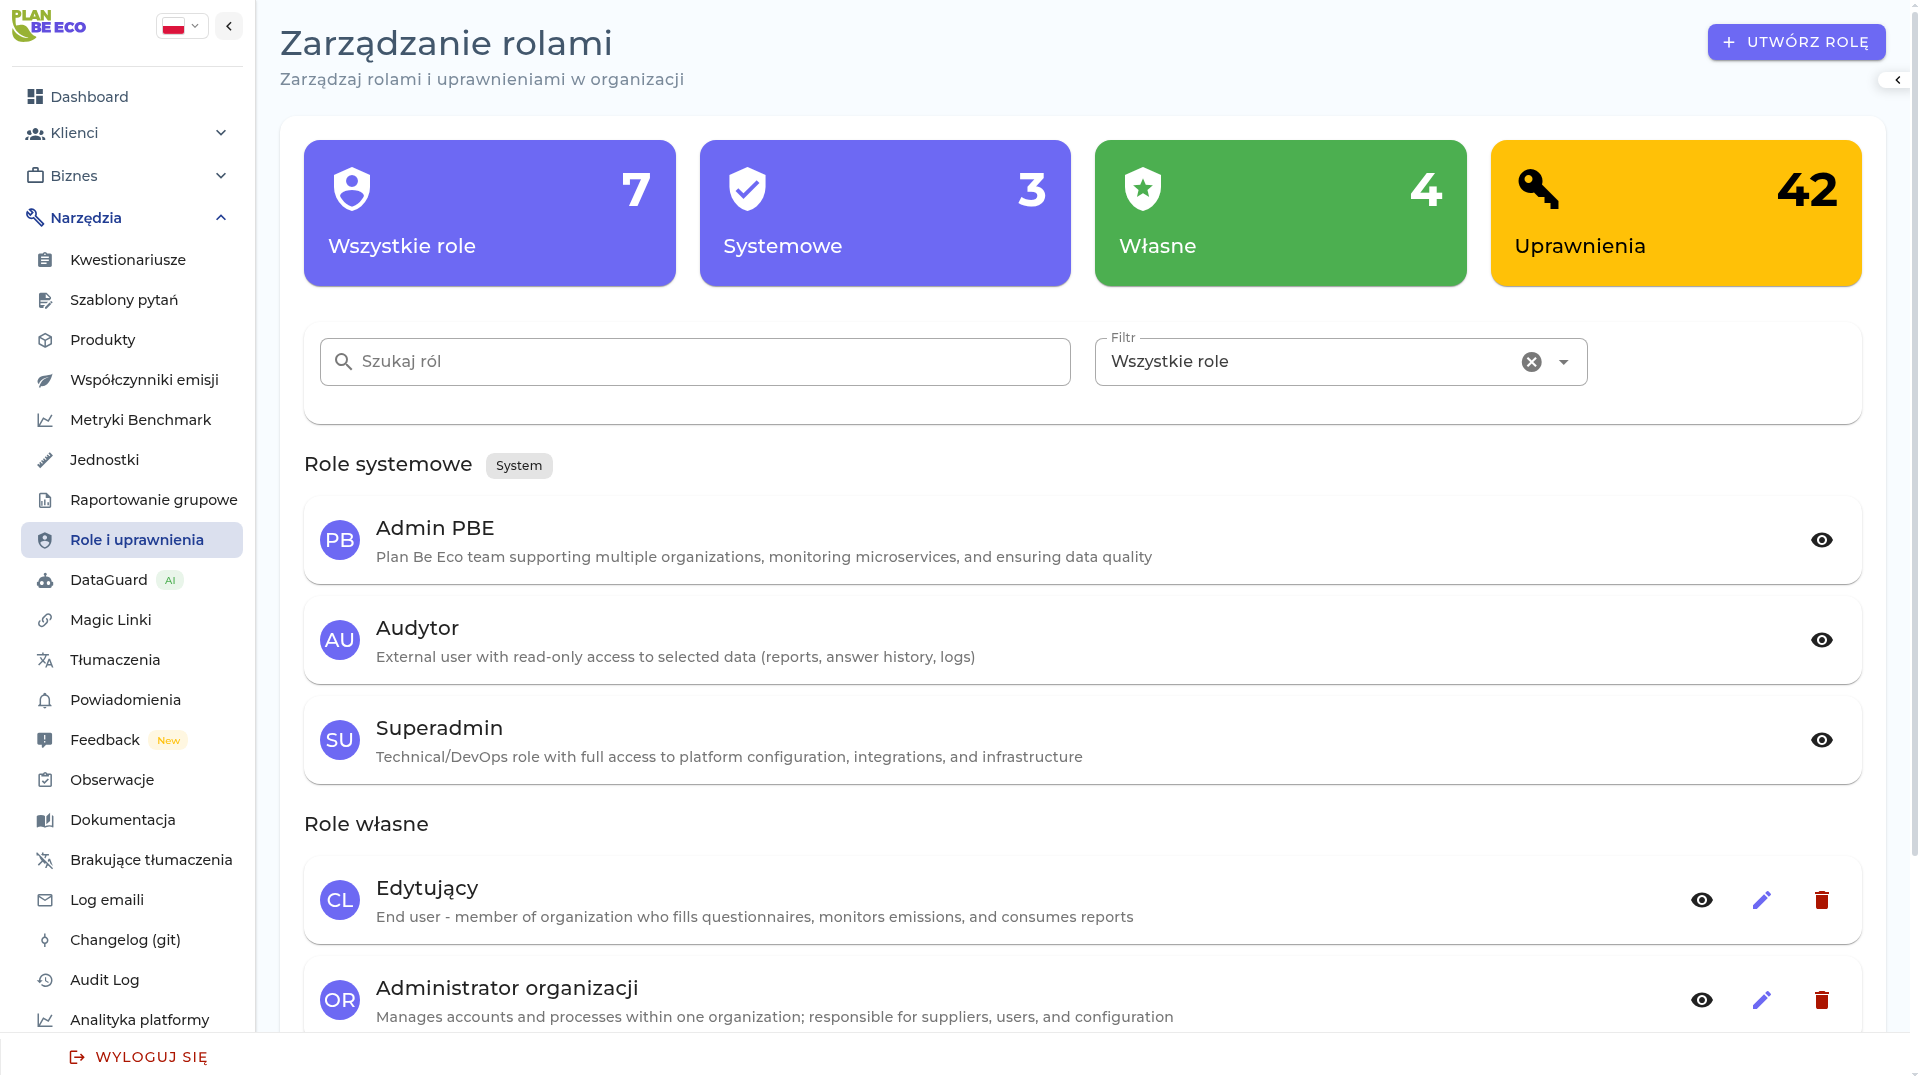1920x1080 pixels.
Task: Edit the Administrator organizacji role
Action: tap(1761, 1000)
